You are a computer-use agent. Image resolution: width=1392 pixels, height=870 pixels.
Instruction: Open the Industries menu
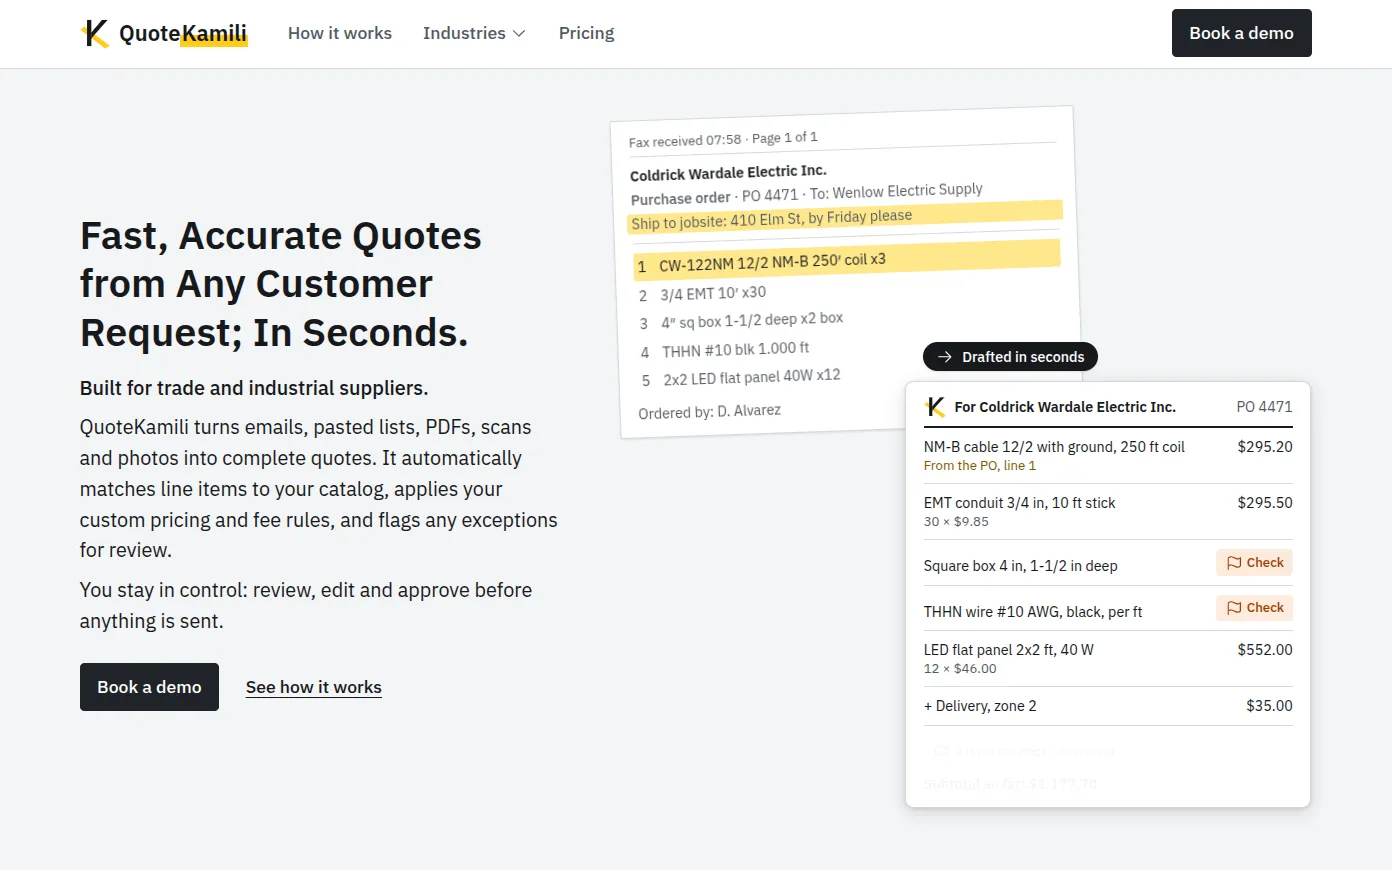tap(474, 33)
